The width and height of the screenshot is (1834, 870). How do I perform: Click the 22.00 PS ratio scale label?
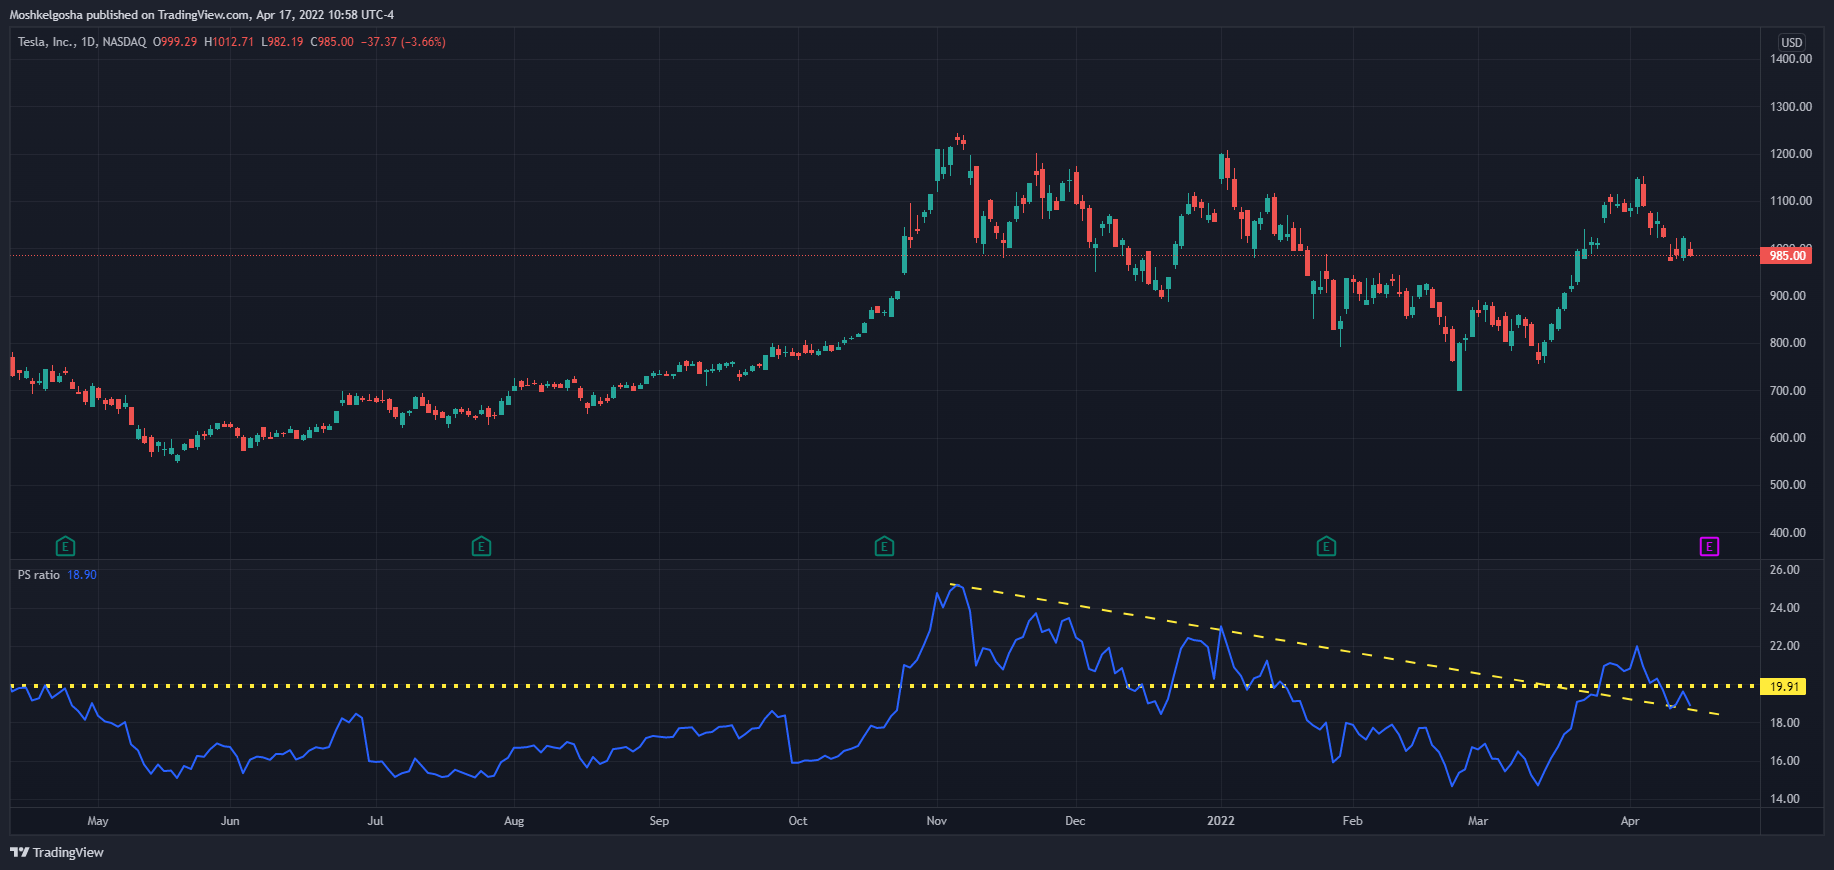click(1785, 646)
